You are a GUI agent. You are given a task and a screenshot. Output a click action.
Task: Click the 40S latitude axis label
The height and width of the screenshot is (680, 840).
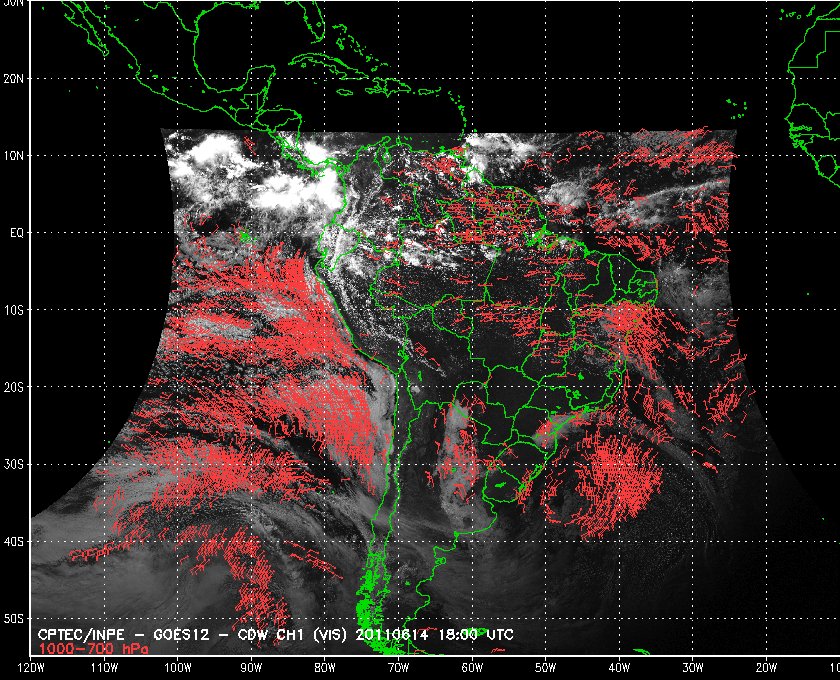[13, 542]
